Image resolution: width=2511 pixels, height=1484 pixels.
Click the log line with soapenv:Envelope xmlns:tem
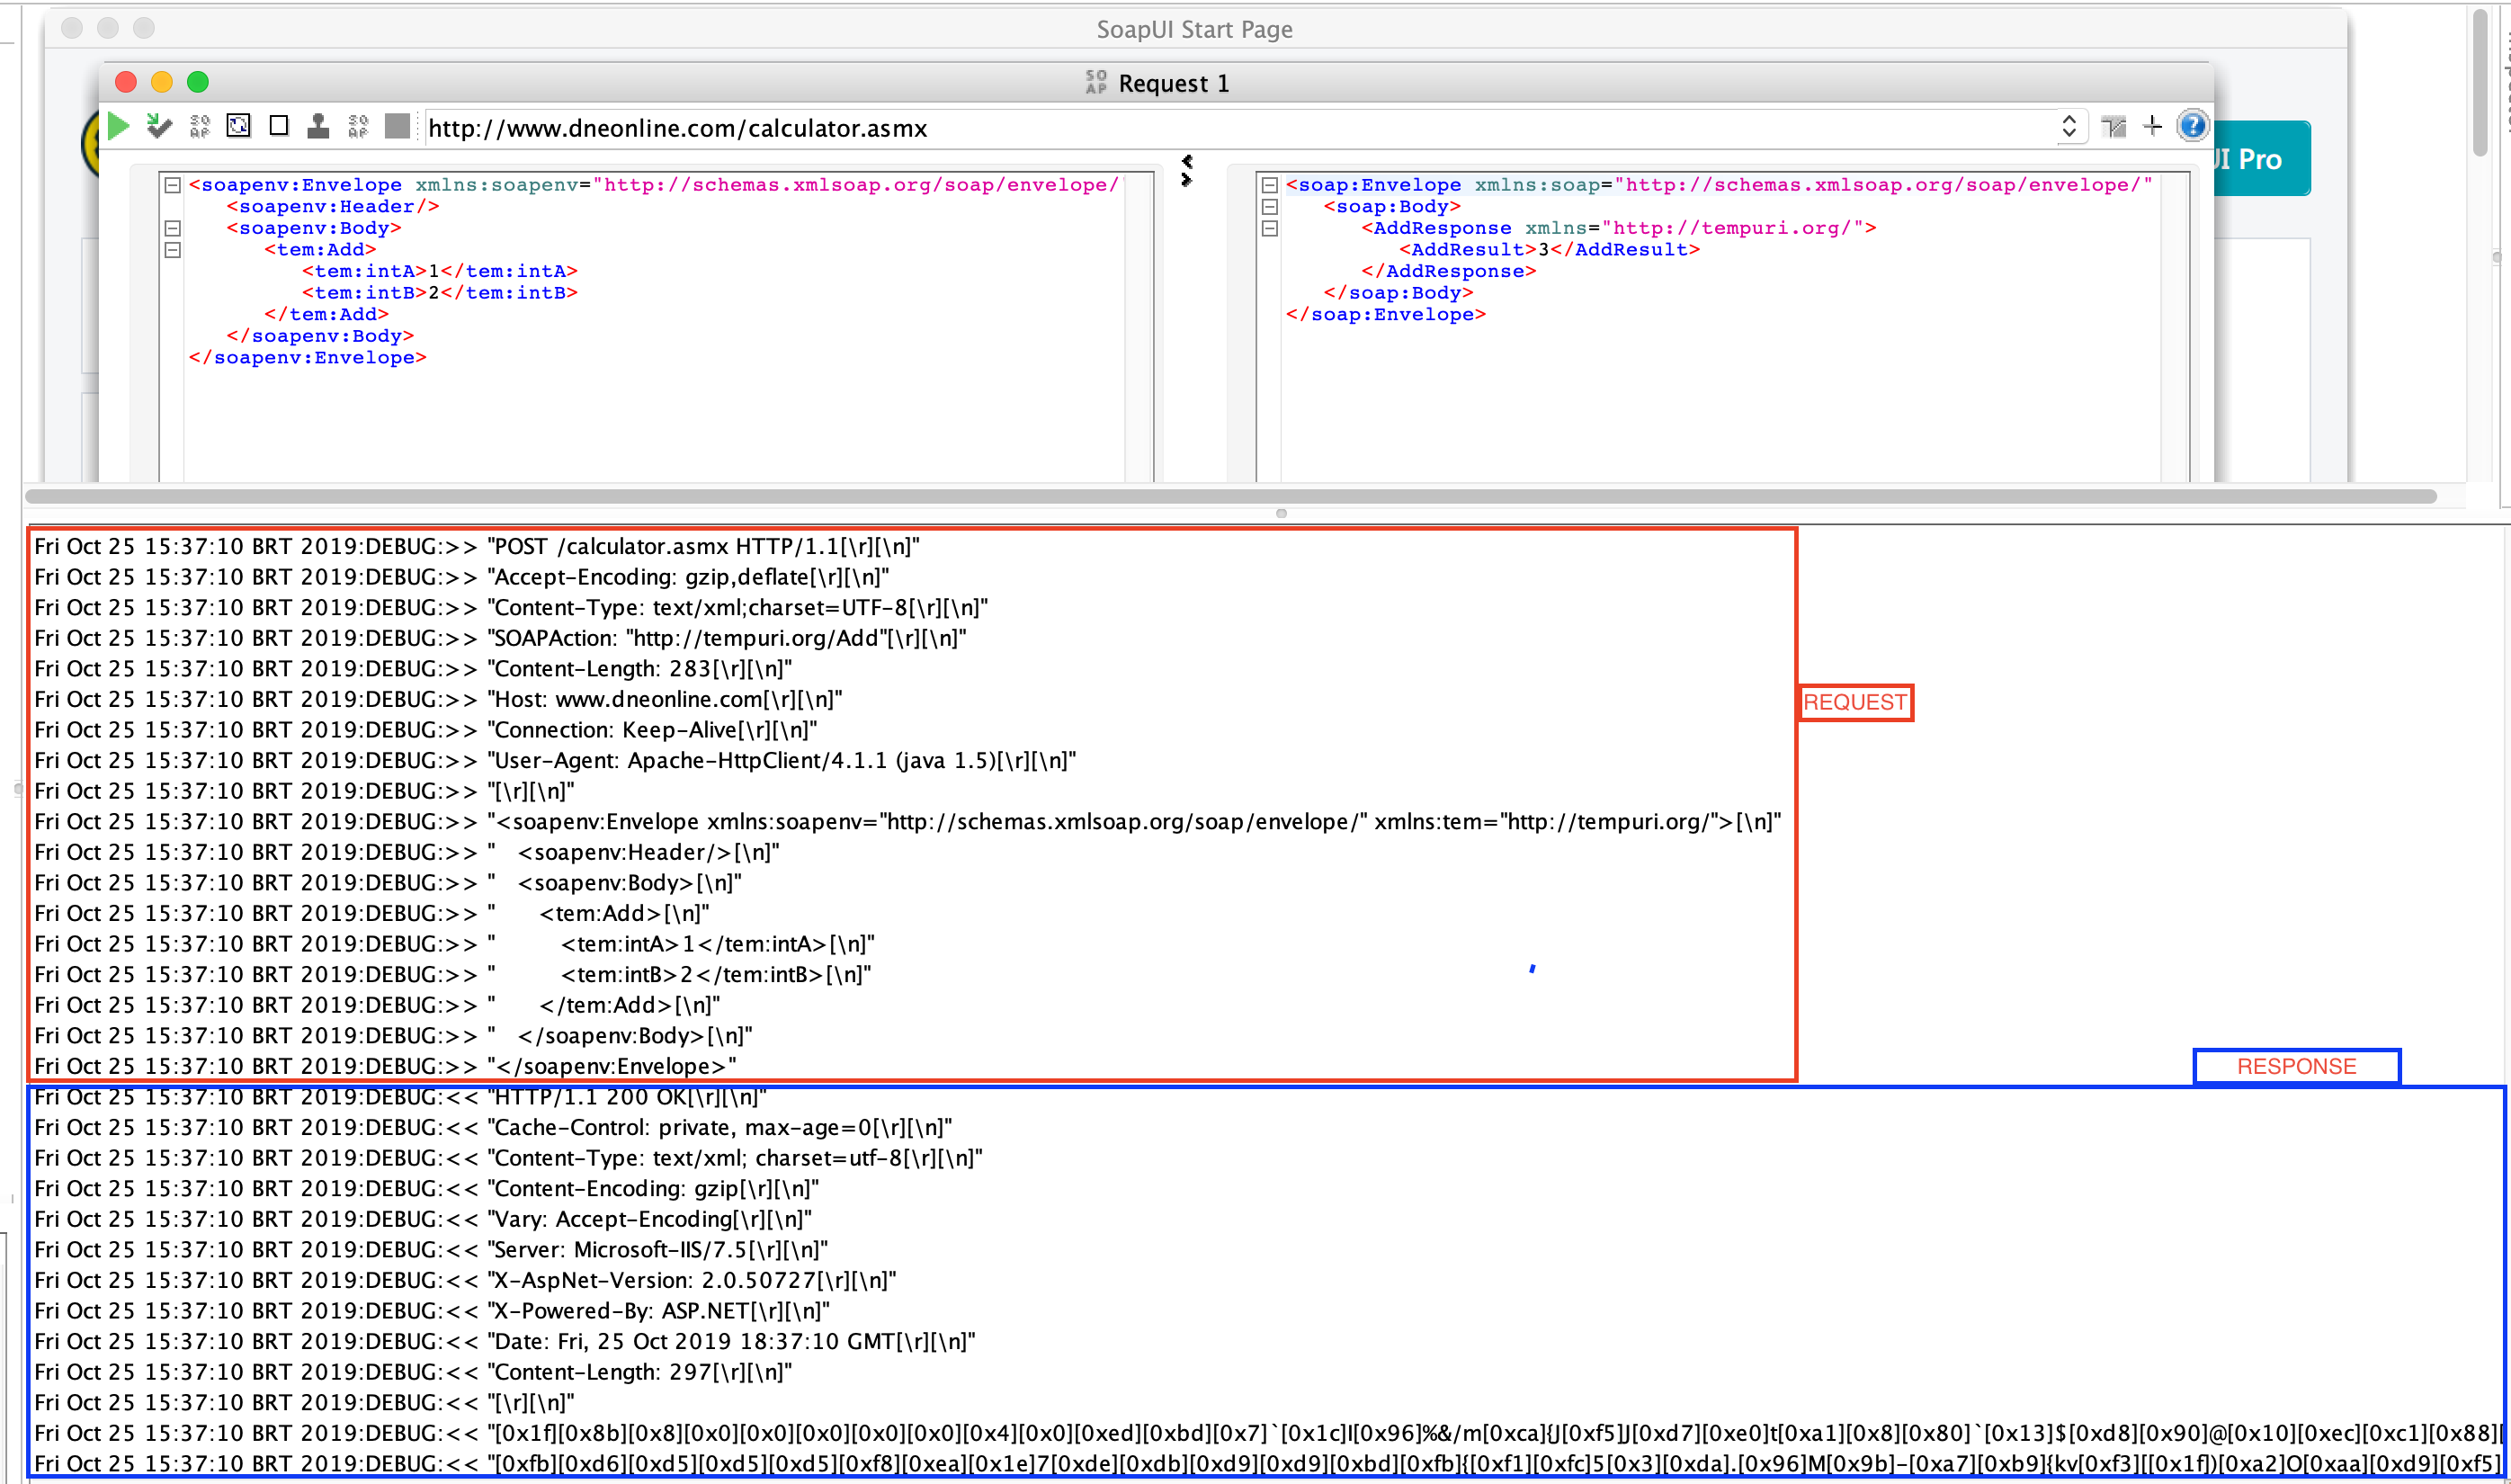pos(908,822)
